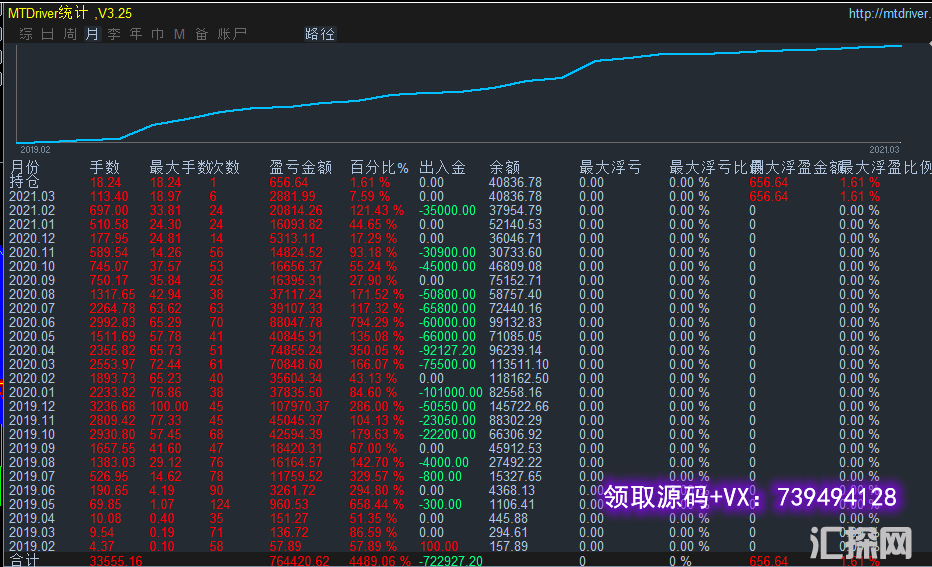Select the 2020.11 month row
This screenshot has height=567, width=932.
(32, 252)
